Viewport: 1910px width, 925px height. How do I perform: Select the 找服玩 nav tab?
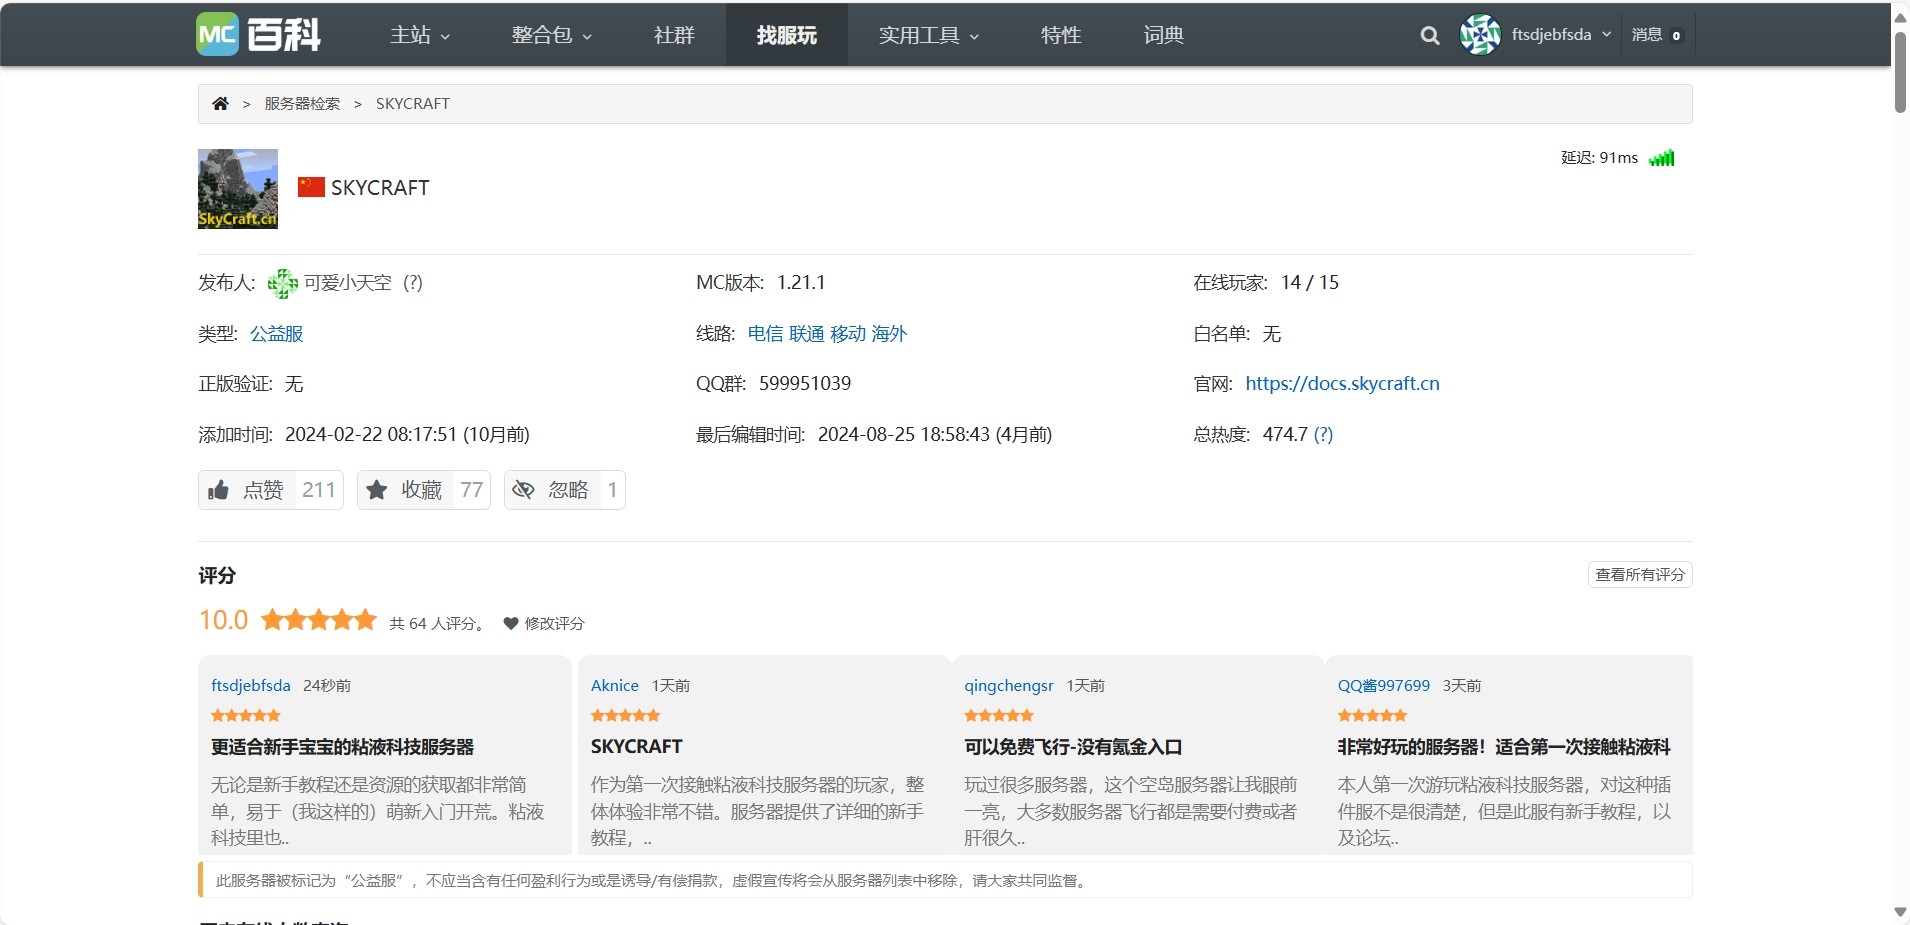pos(787,35)
